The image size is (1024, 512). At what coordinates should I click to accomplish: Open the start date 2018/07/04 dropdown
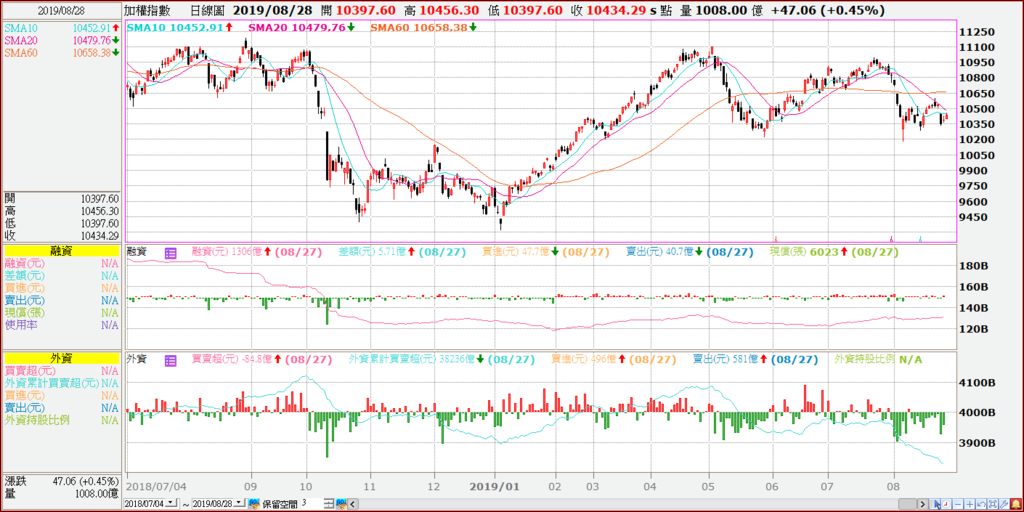pyautogui.click(x=171, y=503)
